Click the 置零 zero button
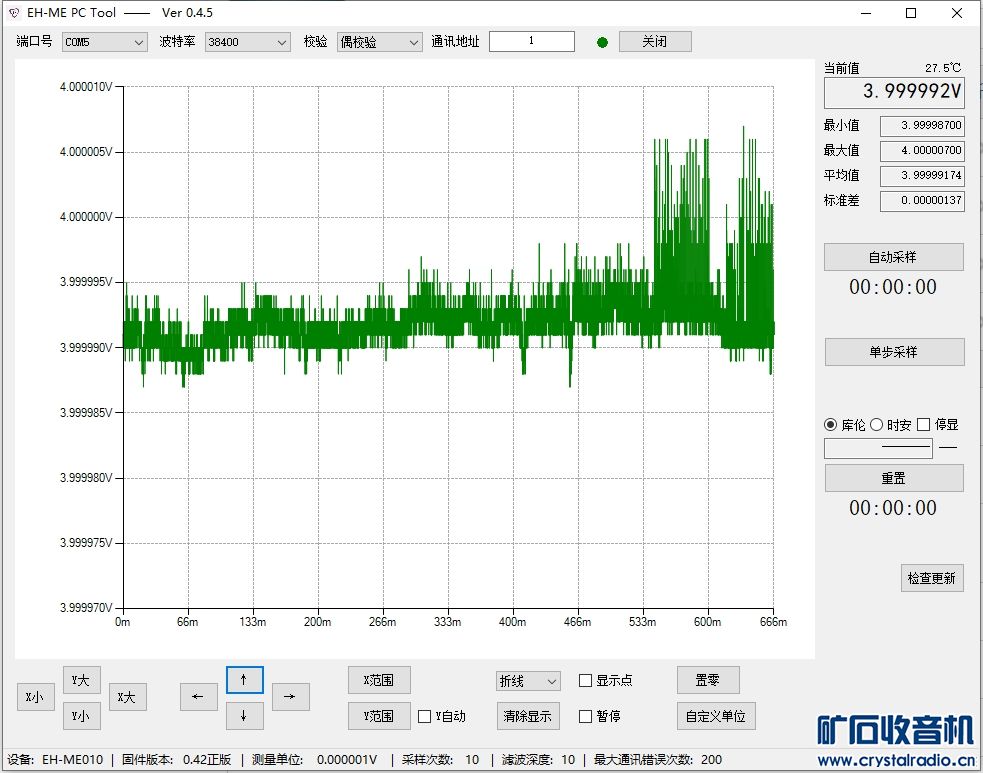This screenshot has width=983, height=773. click(x=708, y=680)
